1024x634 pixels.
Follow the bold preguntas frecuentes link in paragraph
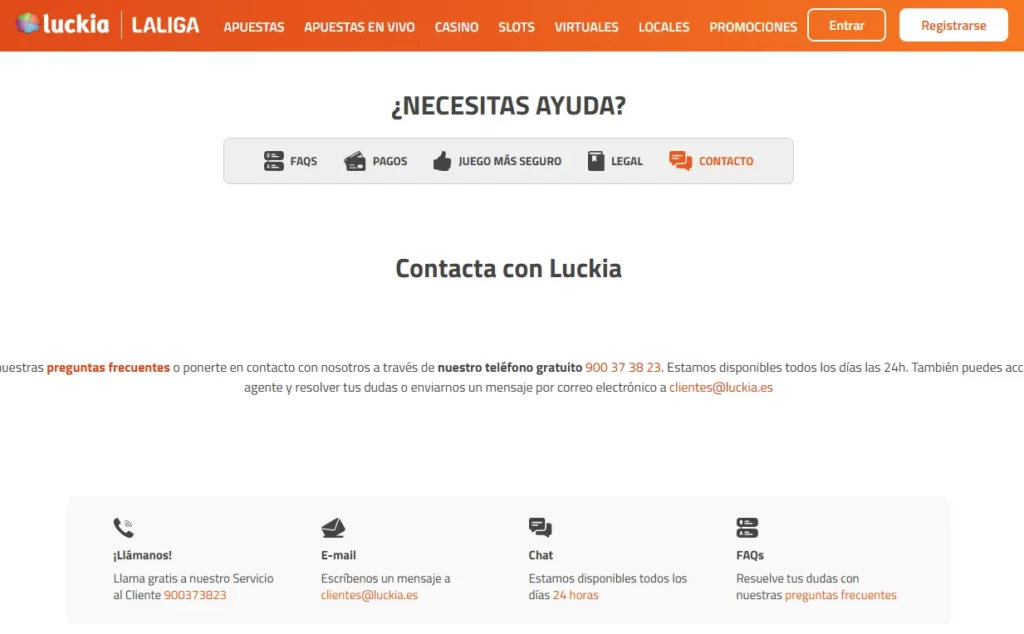(x=108, y=368)
